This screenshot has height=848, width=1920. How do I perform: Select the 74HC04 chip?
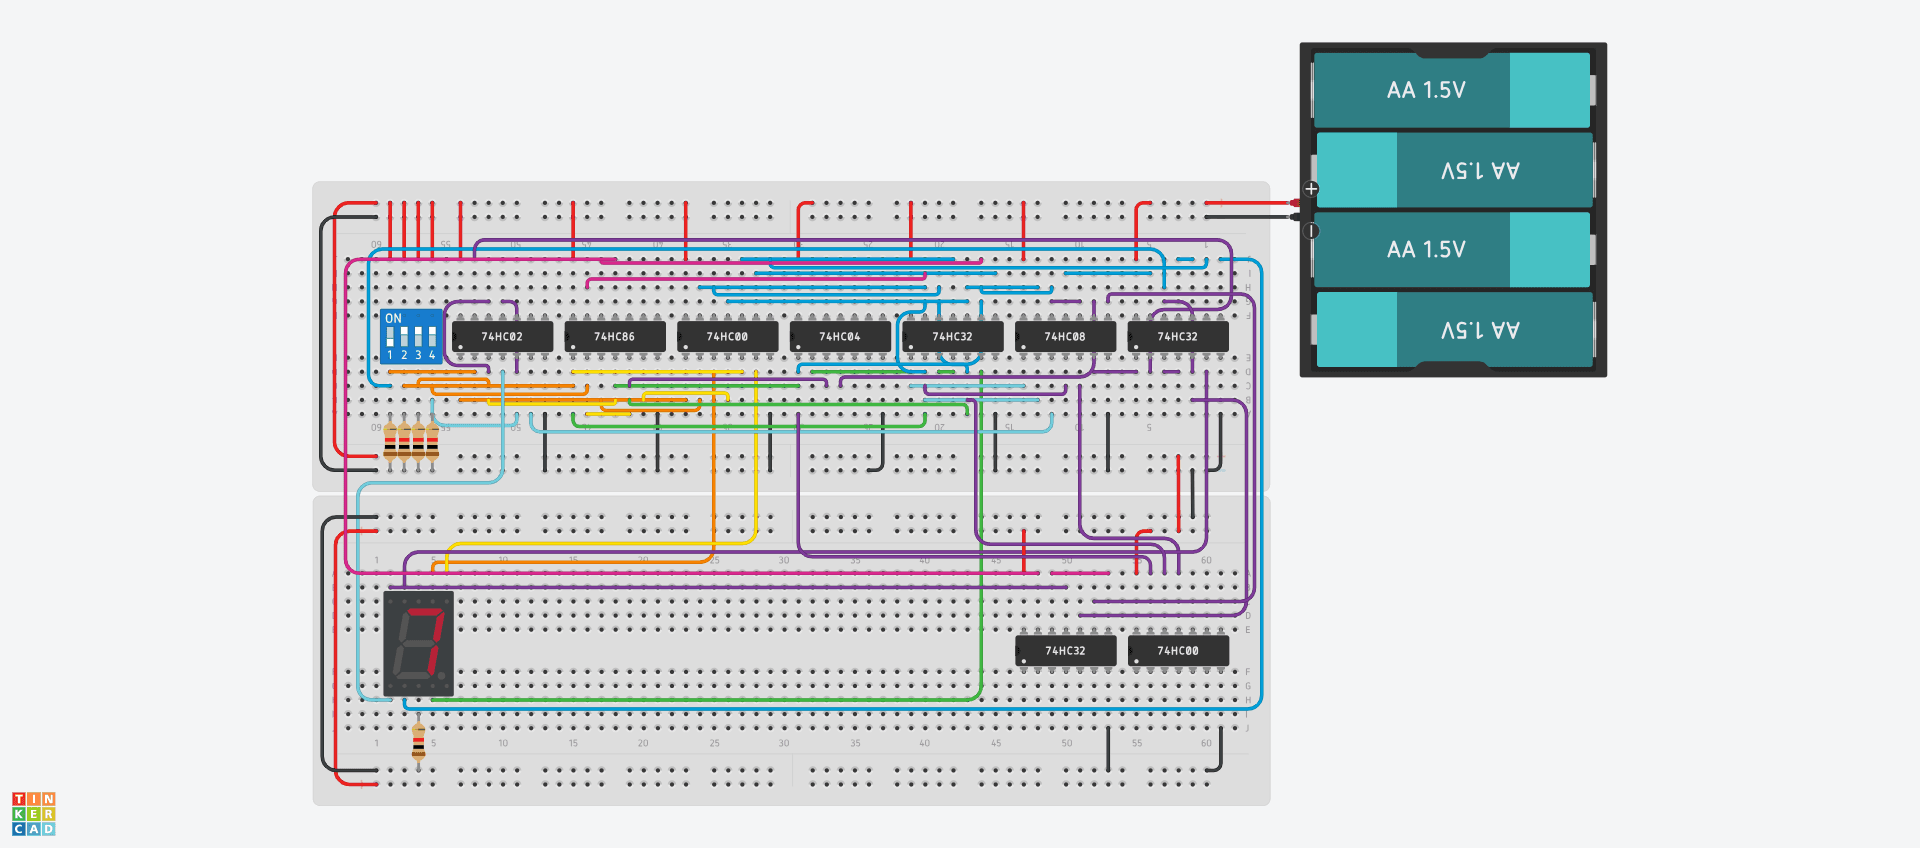point(840,336)
